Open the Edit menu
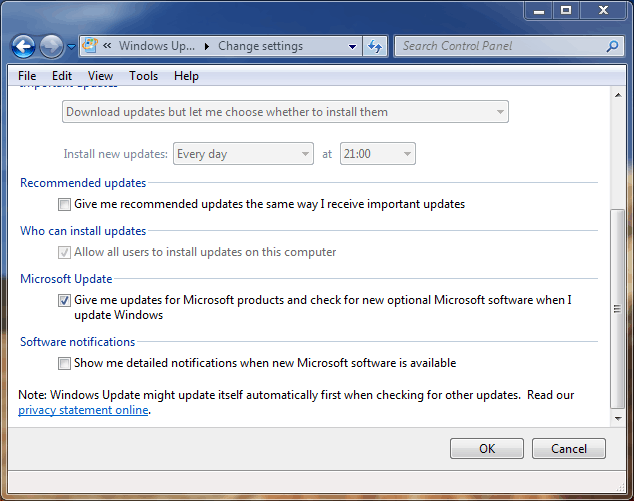The image size is (634, 501). coord(62,76)
